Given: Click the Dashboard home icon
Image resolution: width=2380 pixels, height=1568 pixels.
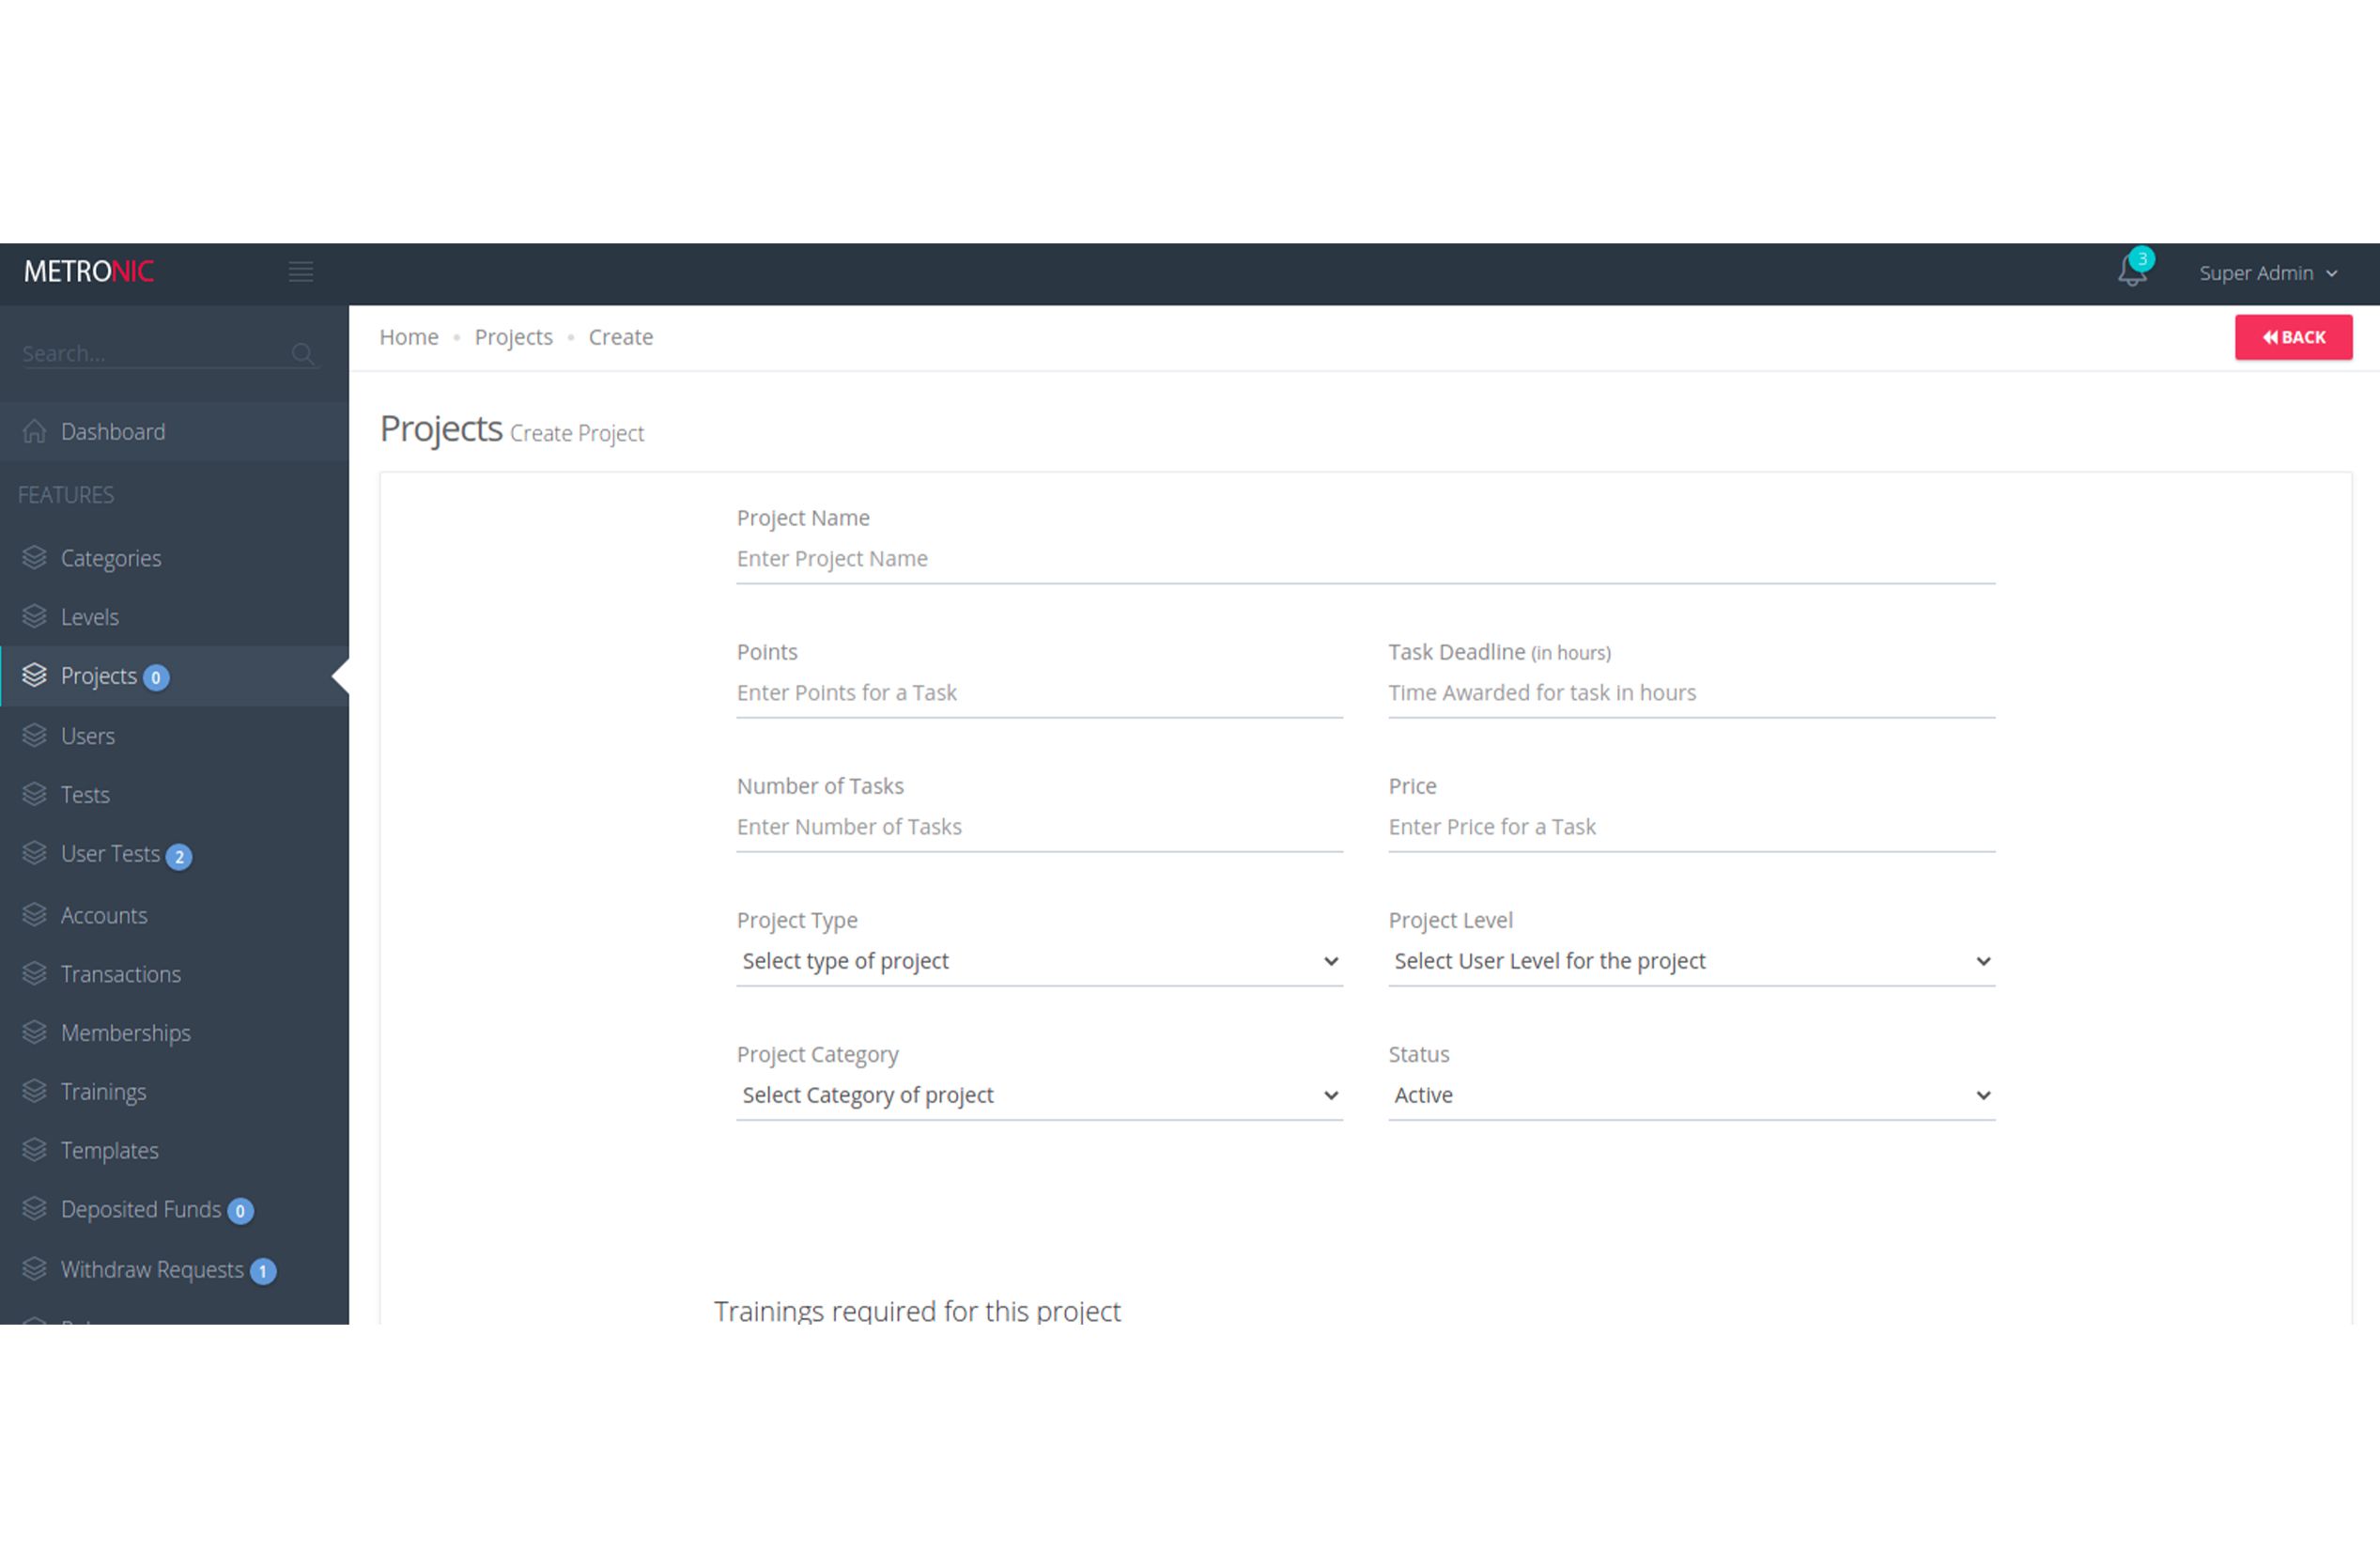Looking at the screenshot, I should click(35, 432).
